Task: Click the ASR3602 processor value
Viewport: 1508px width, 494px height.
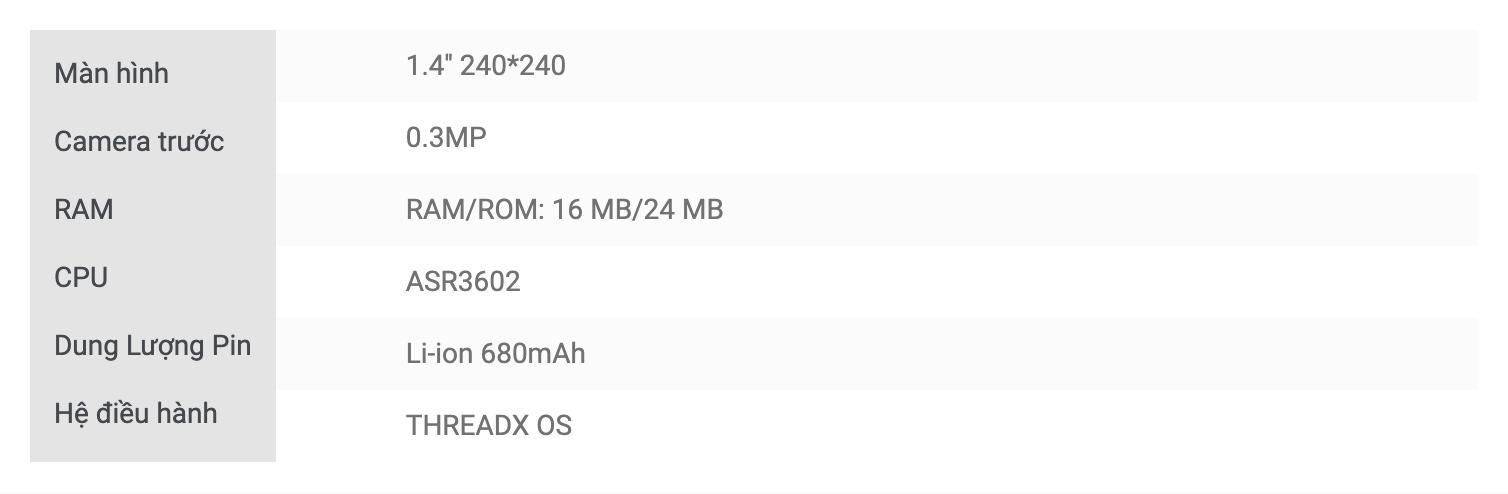Action: (x=463, y=282)
